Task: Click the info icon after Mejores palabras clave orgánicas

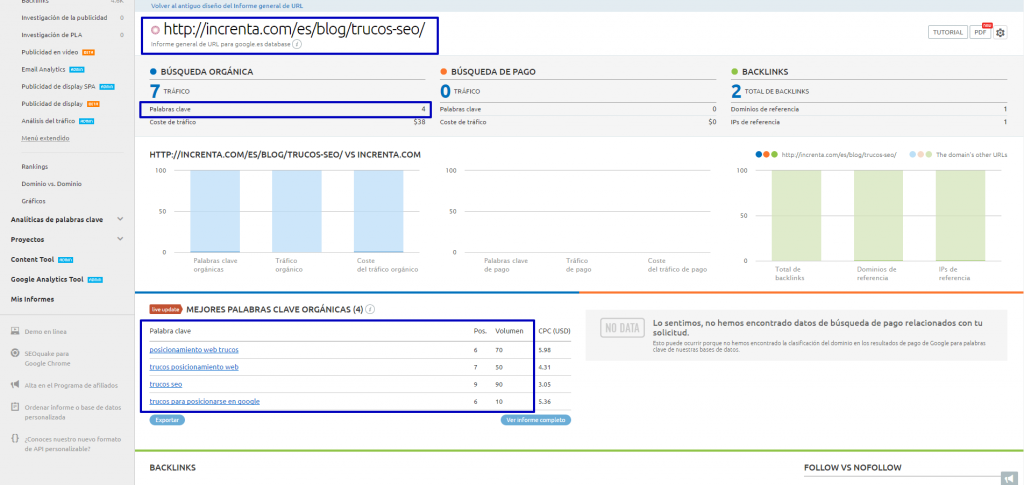Action: click(370, 309)
